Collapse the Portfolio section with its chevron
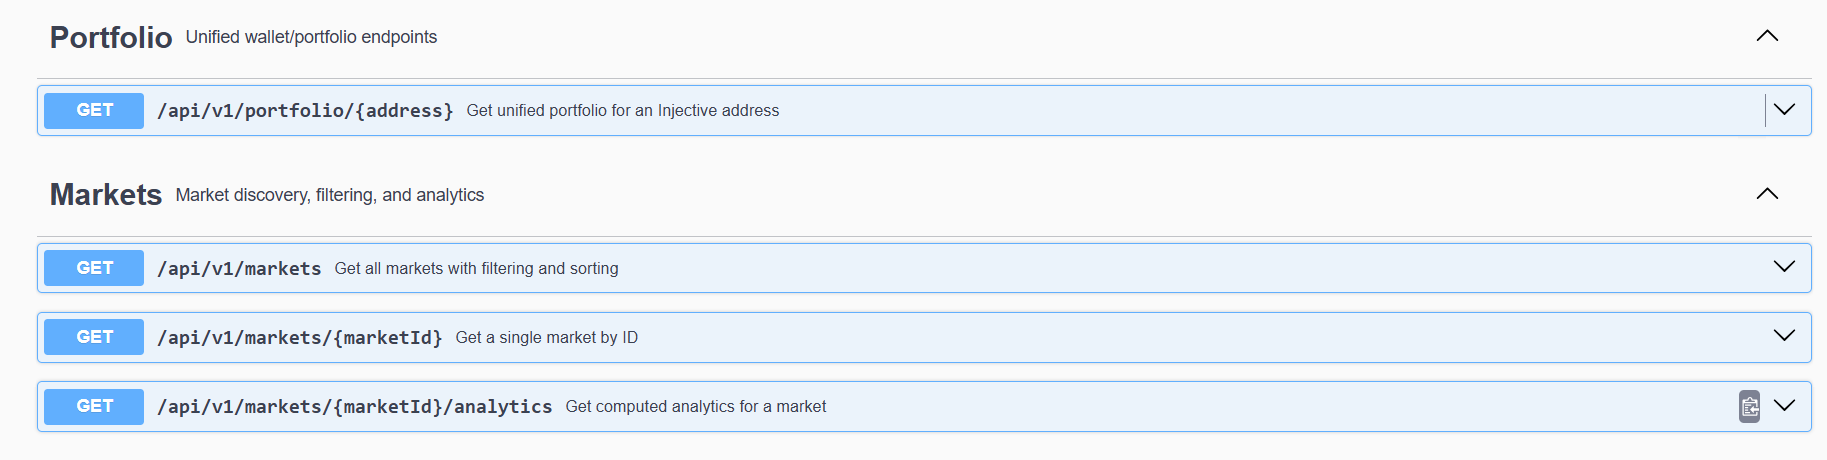Screen dimensions: 1827x460 click(1767, 36)
